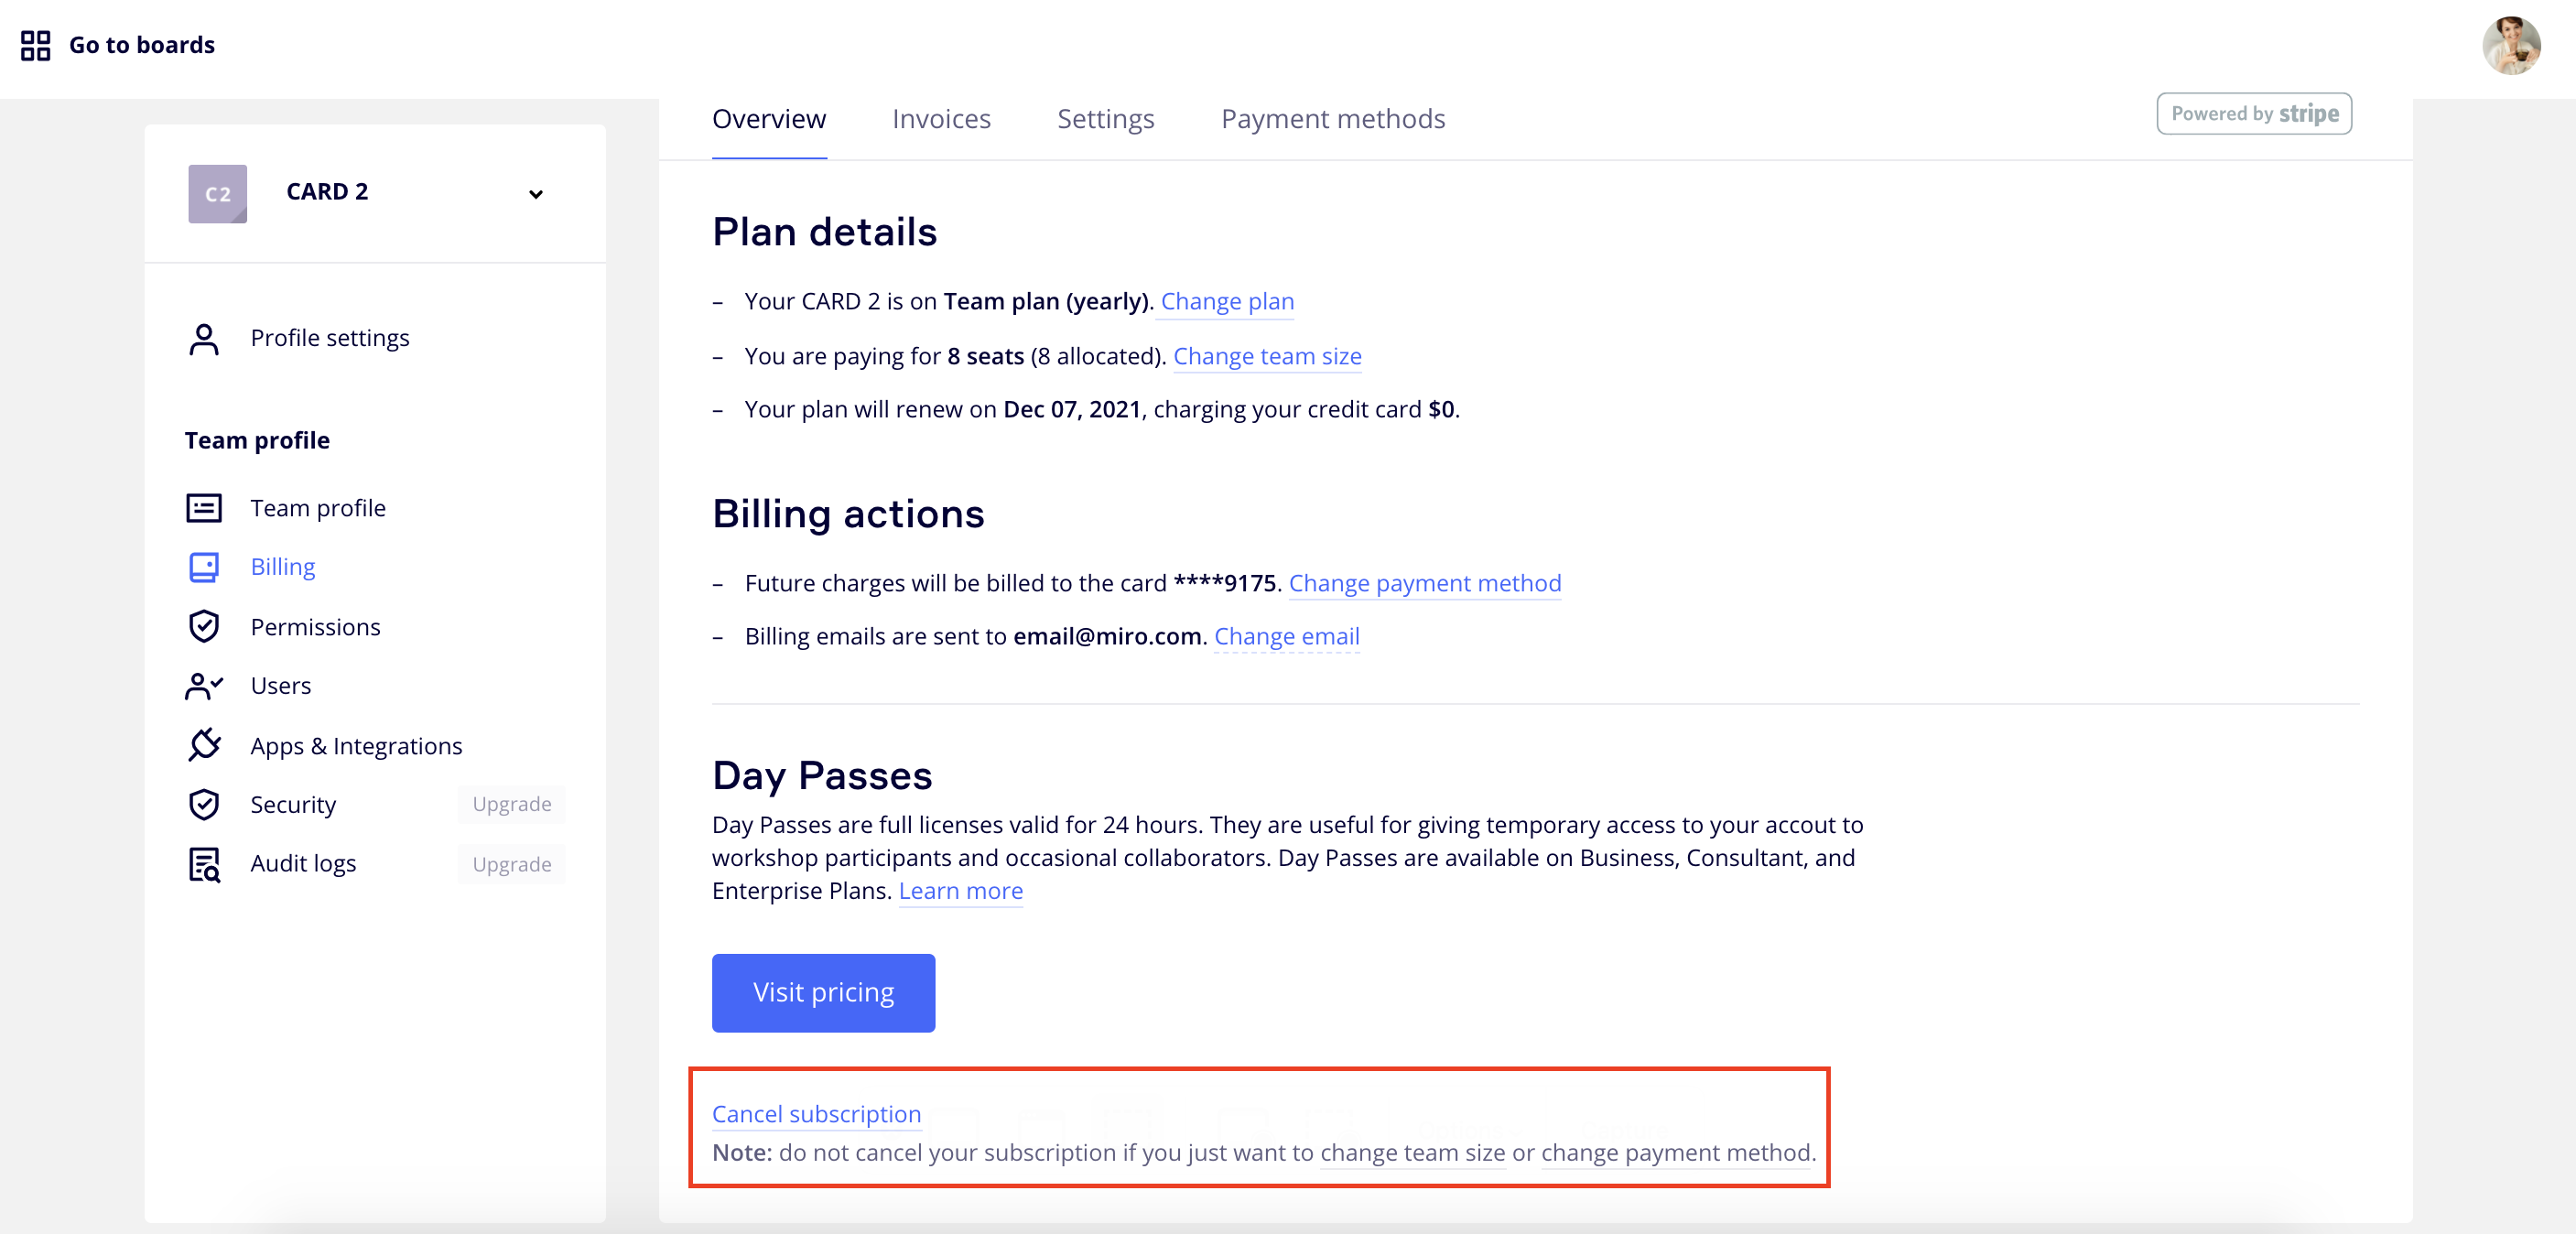Click the Apps & Integrations plug icon

click(204, 745)
